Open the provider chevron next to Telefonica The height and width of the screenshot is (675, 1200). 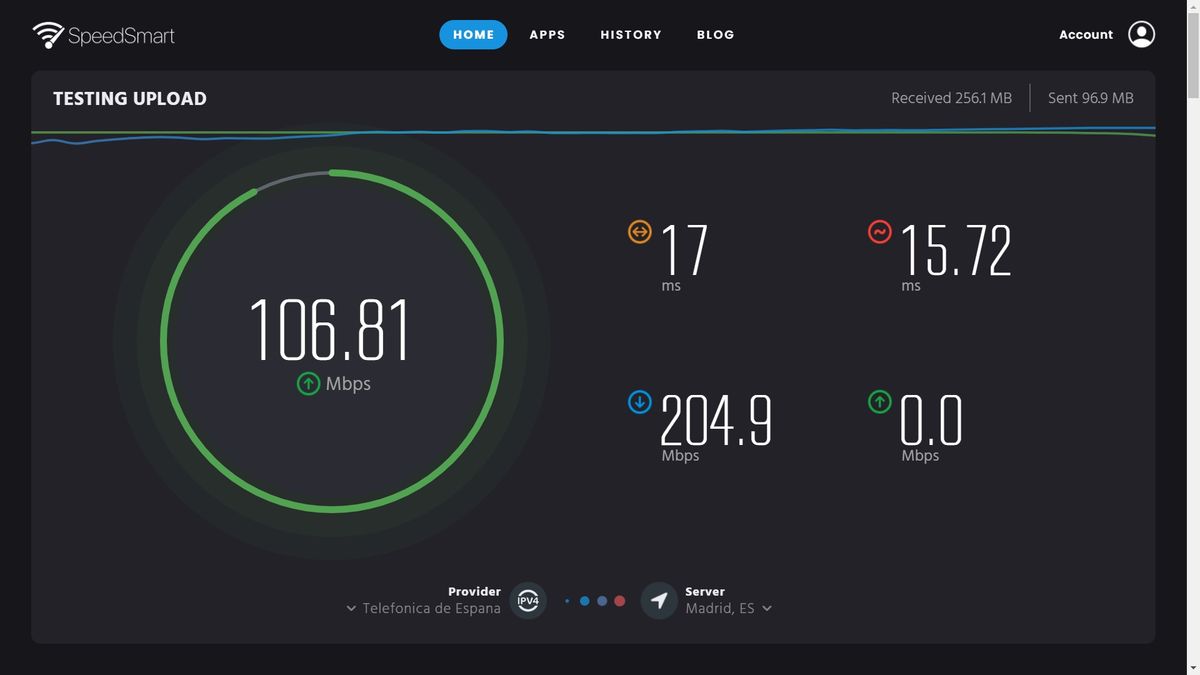click(350, 607)
